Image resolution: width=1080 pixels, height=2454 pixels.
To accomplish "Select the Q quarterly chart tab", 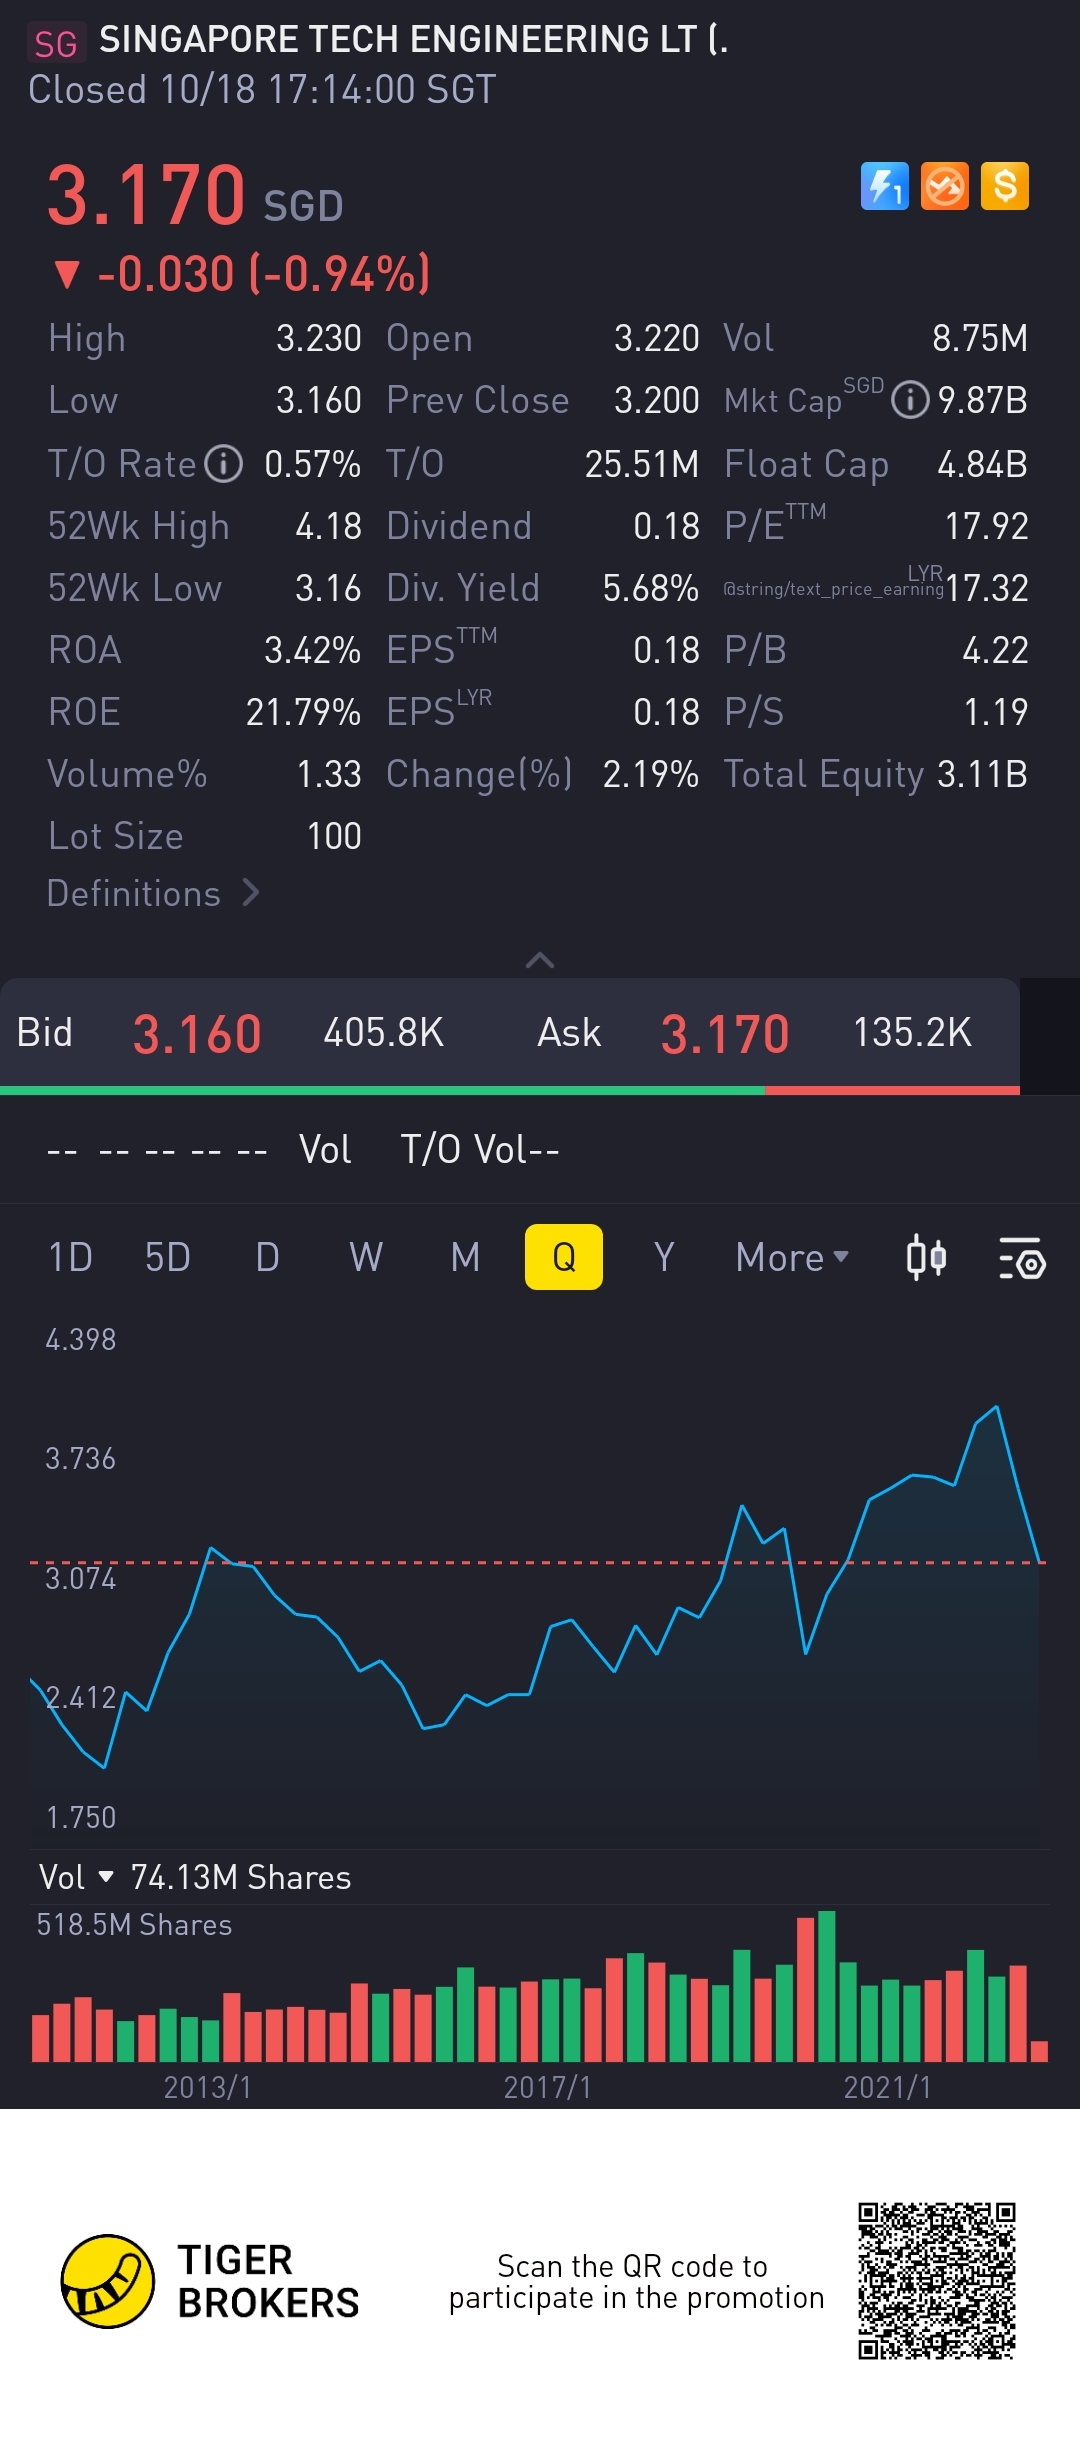I will [x=564, y=1257].
